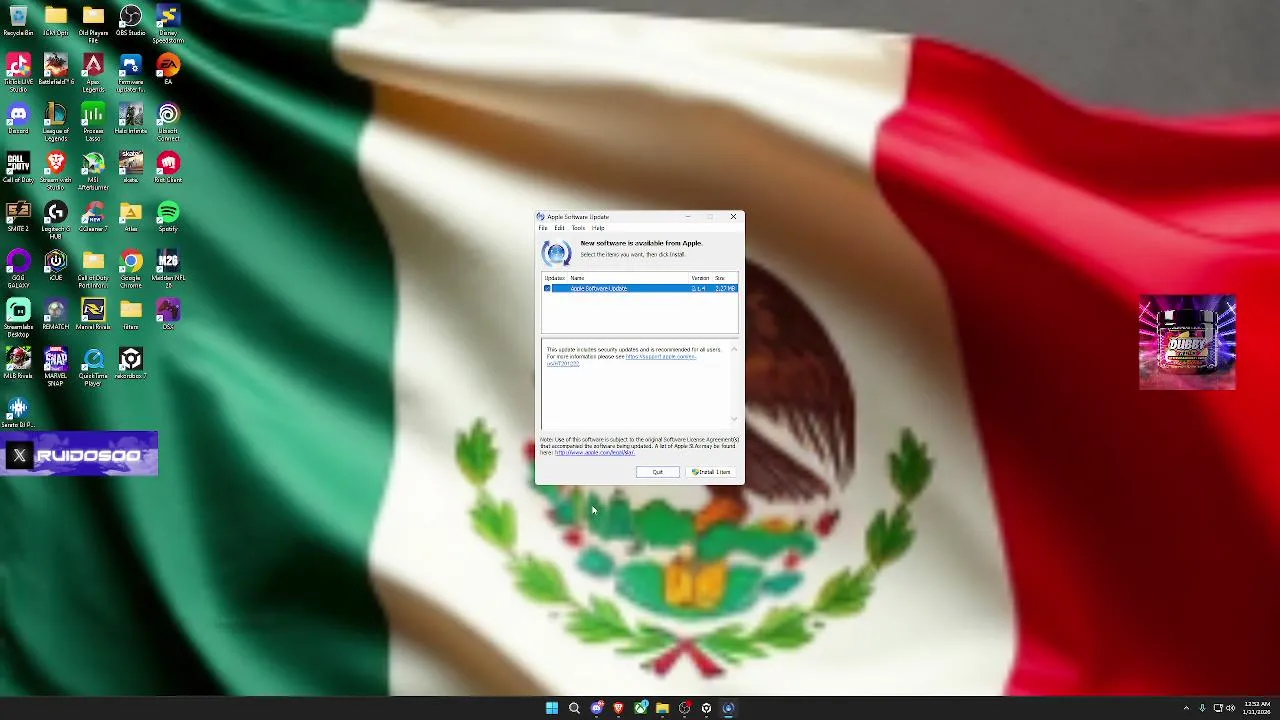Screen dimensions: 1280x720
Task: Open Brave browser from the taskbar
Action: tap(618, 708)
